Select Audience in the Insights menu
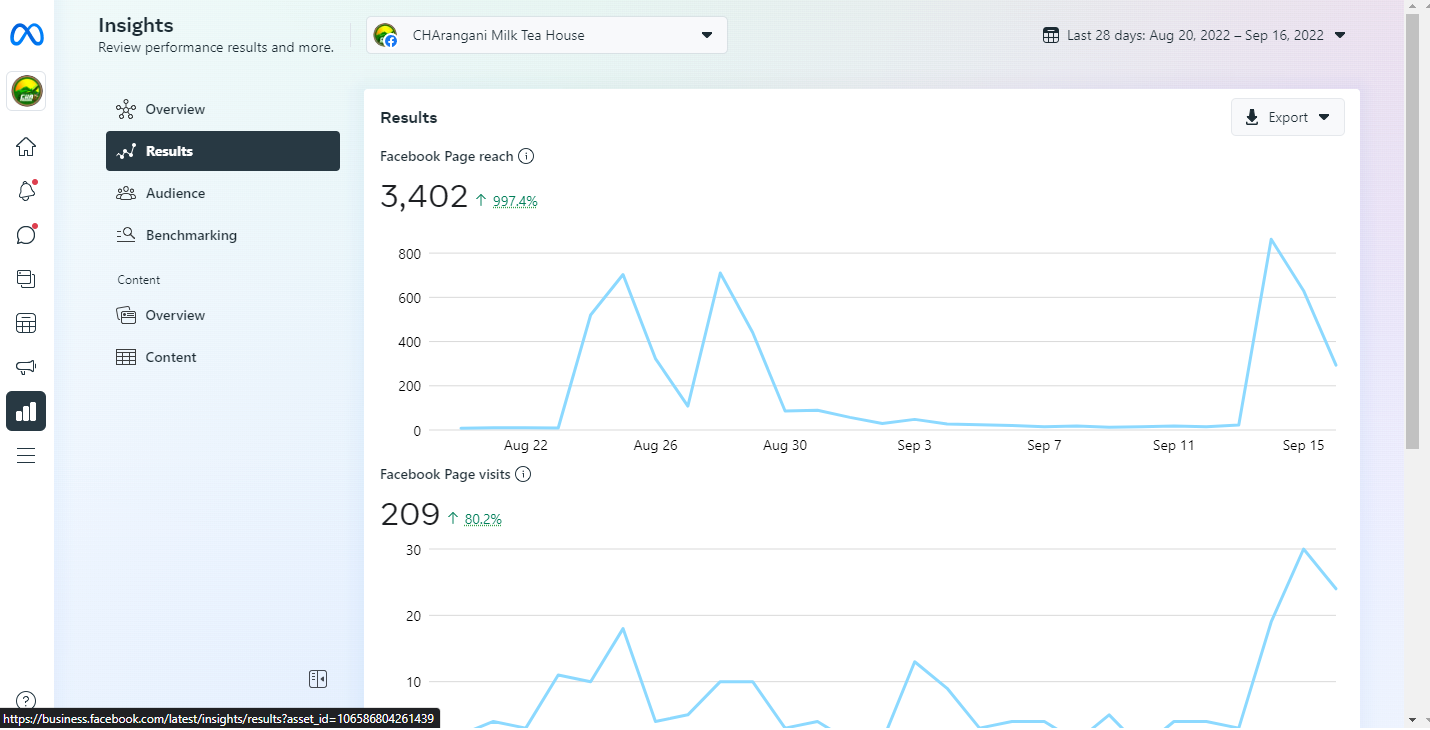The image size is (1430, 730). (175, 193)
